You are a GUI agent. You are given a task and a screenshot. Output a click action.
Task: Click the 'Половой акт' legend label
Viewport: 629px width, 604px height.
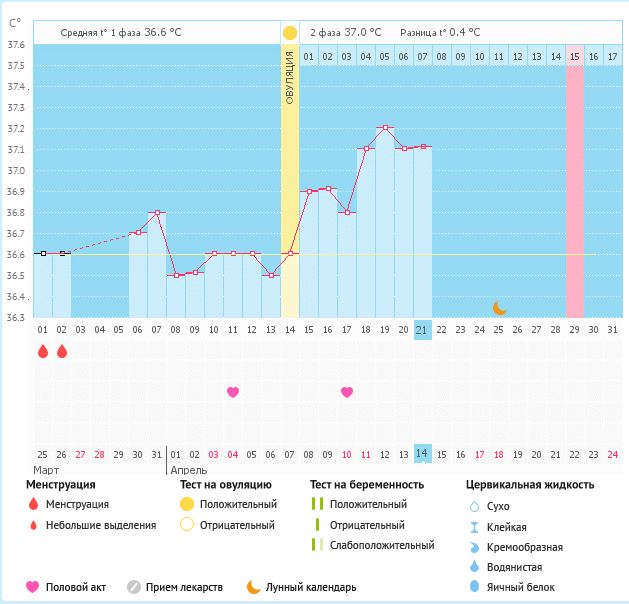[x=76, y=587]
